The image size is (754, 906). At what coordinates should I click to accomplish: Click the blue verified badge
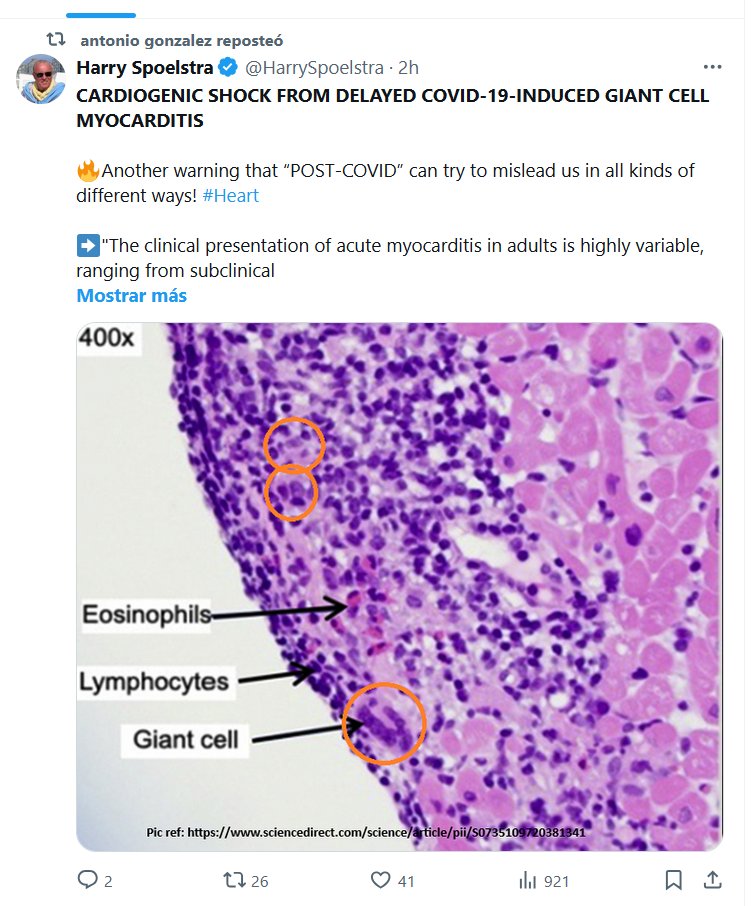click(228, 68)
